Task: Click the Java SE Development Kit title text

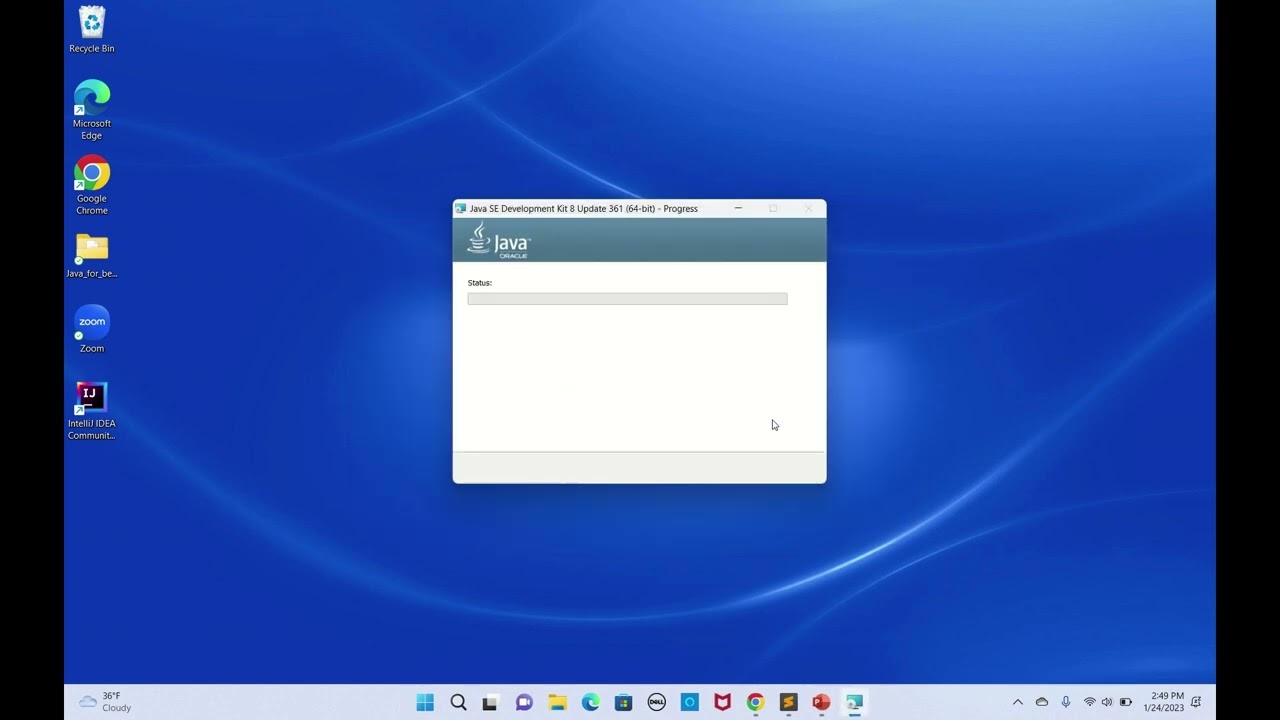Action: point(584,209)
